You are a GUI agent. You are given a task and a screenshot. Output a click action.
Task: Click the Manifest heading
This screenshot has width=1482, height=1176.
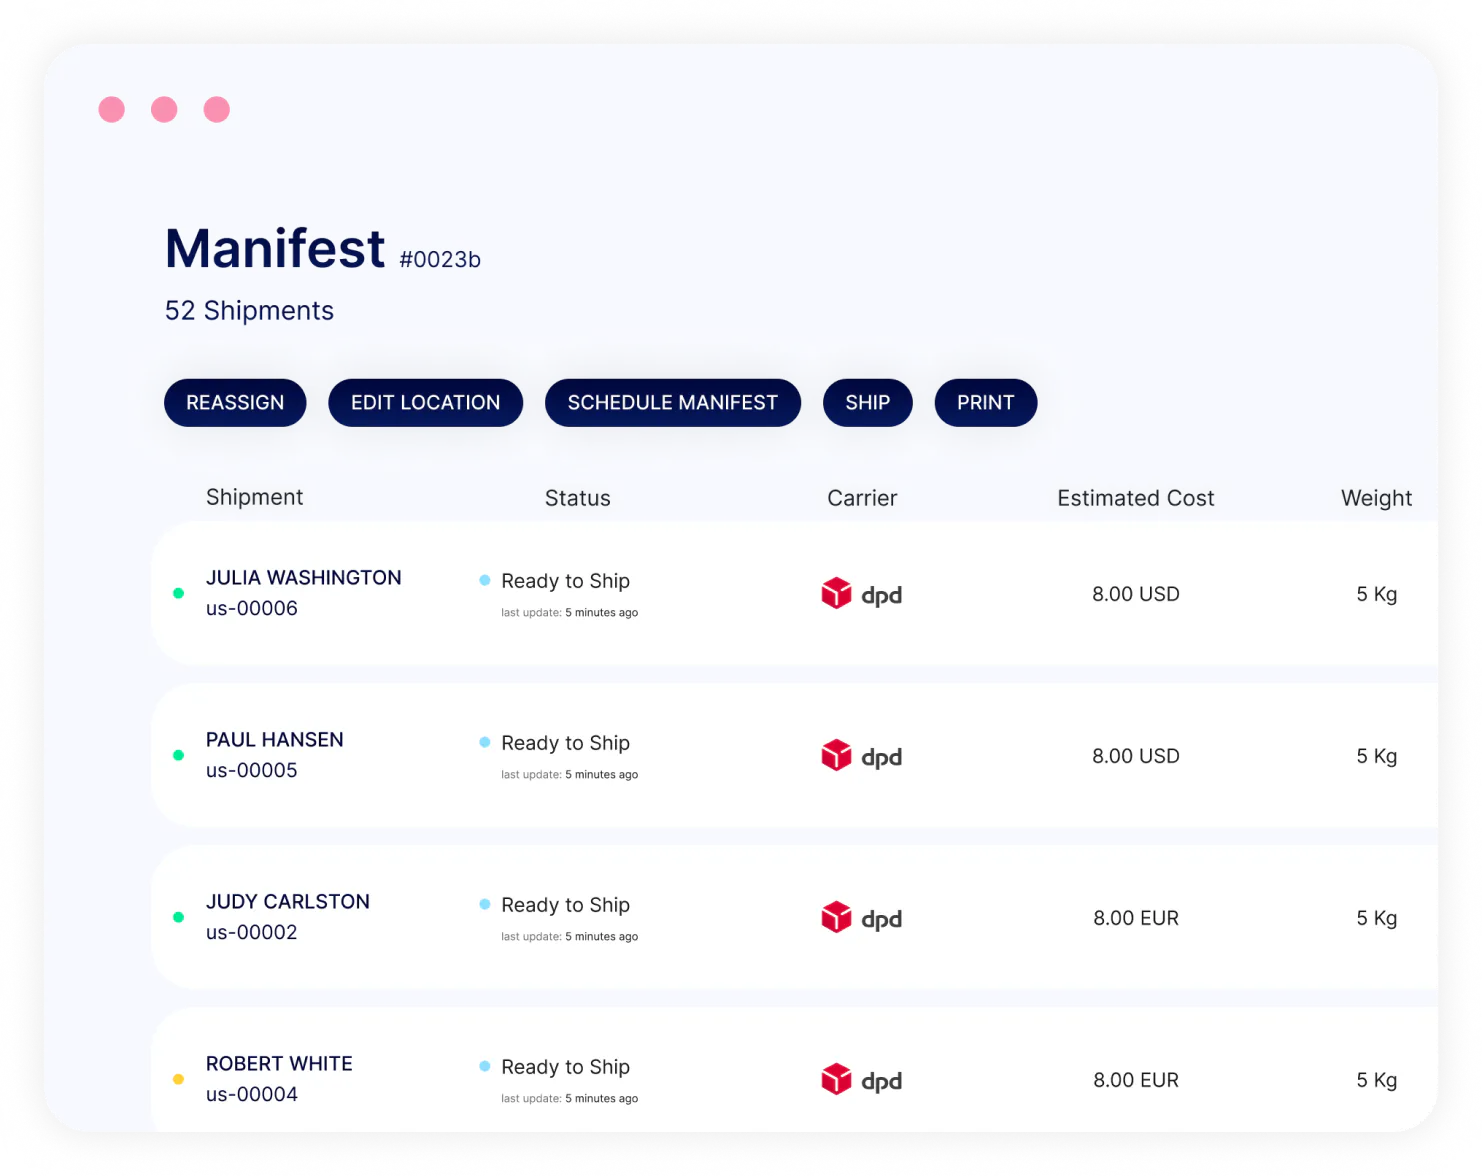[x=275, y=248]
